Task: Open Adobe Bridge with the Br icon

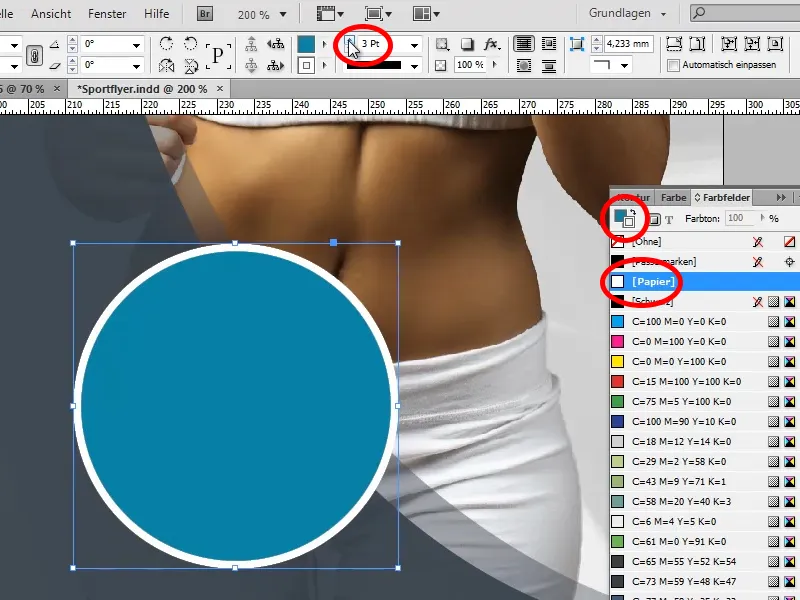Action: pyautogui.click(x=205, y=14)
